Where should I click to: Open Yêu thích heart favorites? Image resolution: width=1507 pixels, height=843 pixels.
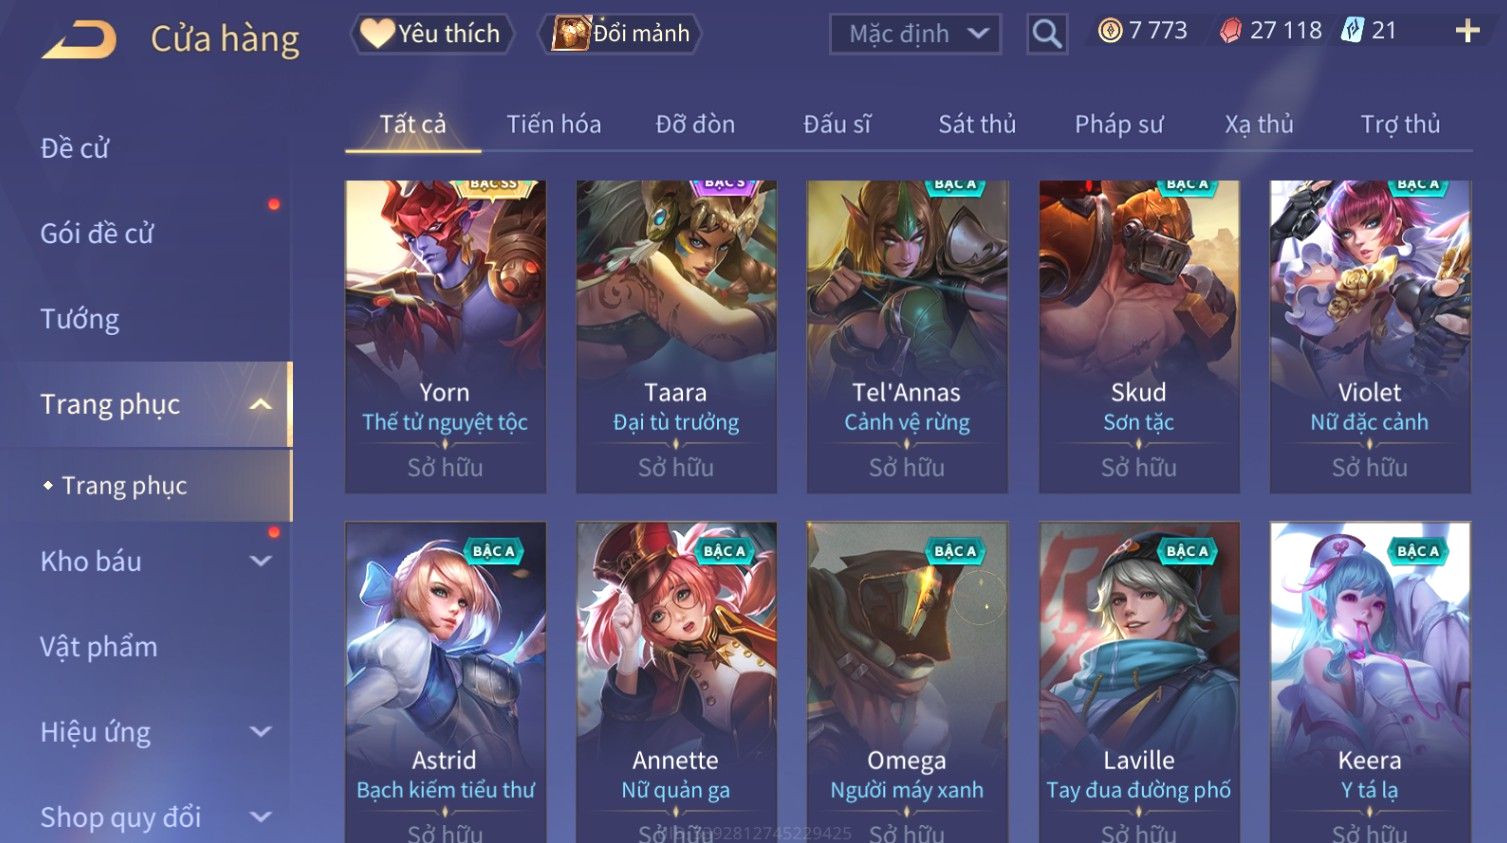coord(431,34)
